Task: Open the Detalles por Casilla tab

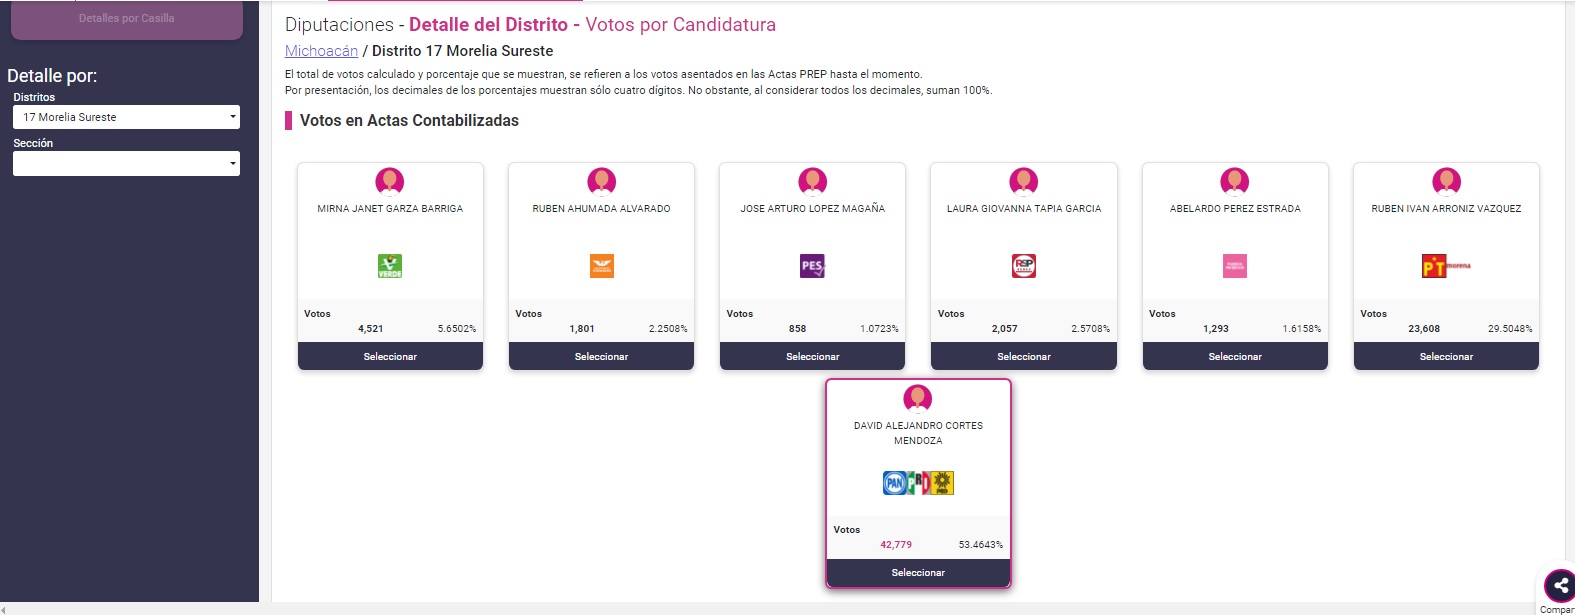Action: (x=127, y=19)
